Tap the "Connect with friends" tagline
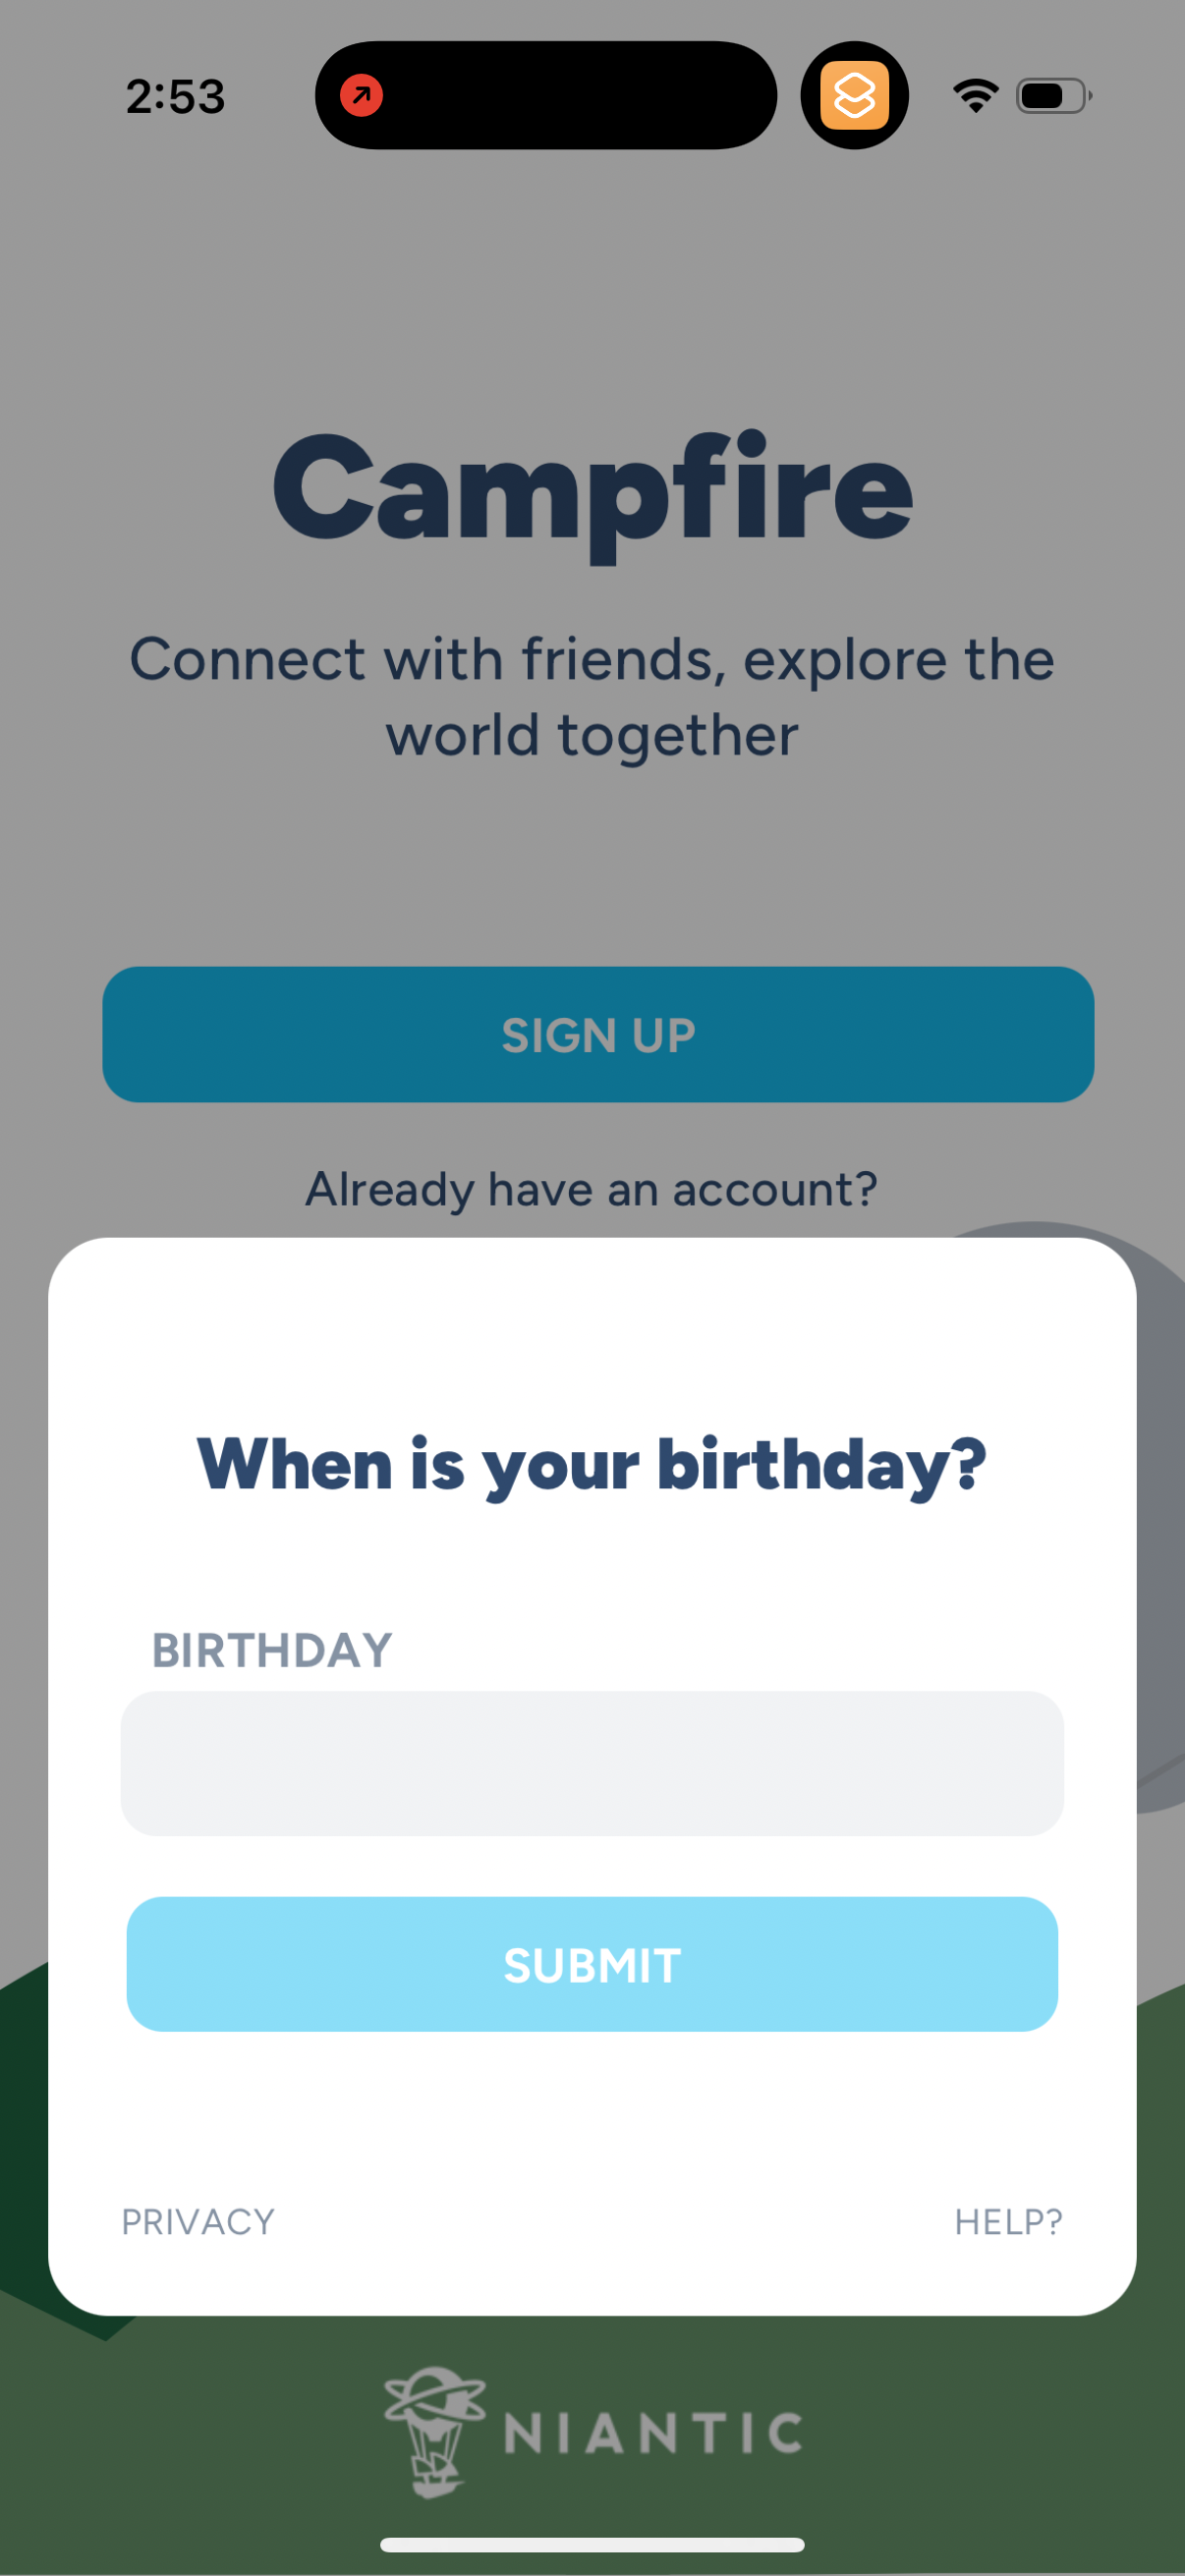The width and height of the screenshot is (1185, 2576). pyautogui.click(x=592, y=697)
